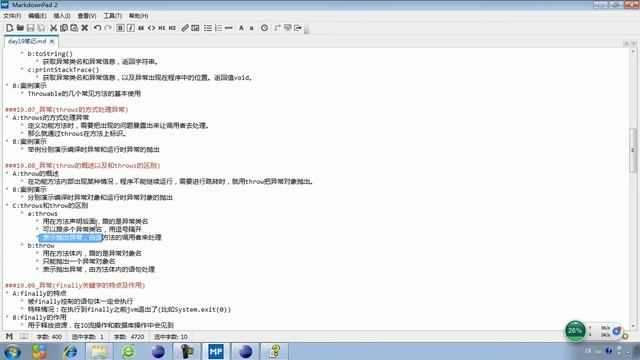Click the b:throw list line
This screenshot has height=360, width=640.
pos(41,245)
